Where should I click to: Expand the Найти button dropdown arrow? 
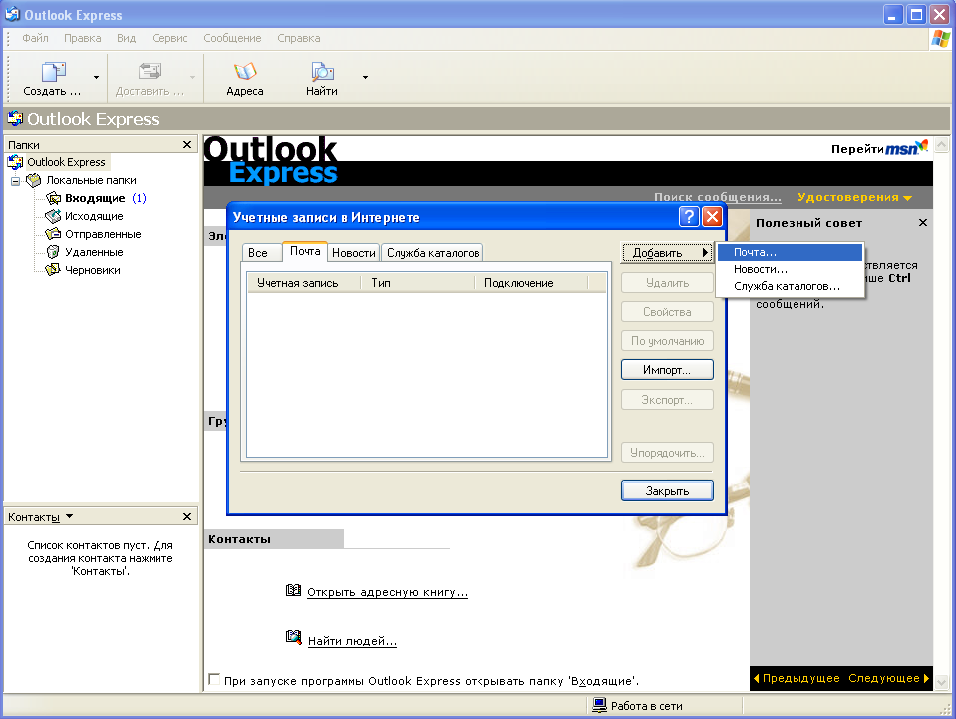[x=365, y=77]
